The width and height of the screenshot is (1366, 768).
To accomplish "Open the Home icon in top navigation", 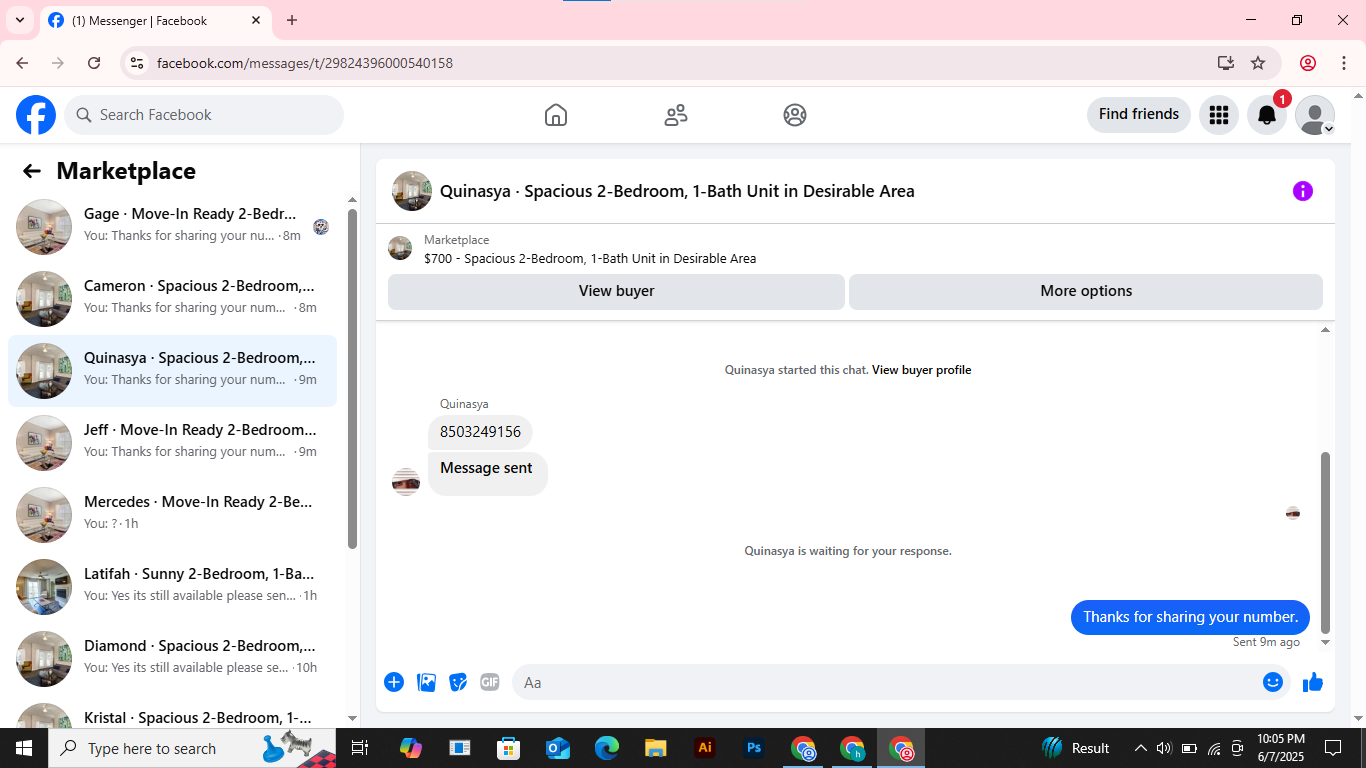I will tap(556, 115).
